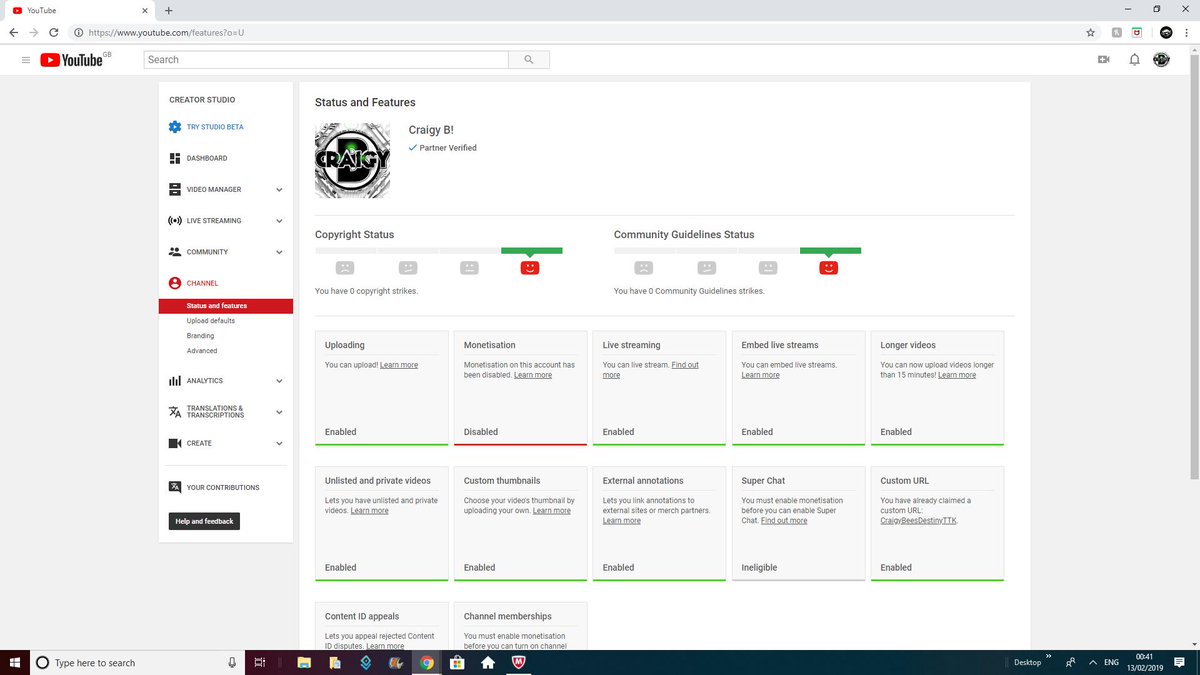Open Dashboard in Creator Studio
Screen dimensions: 1200x675
[x=207, y=158]
